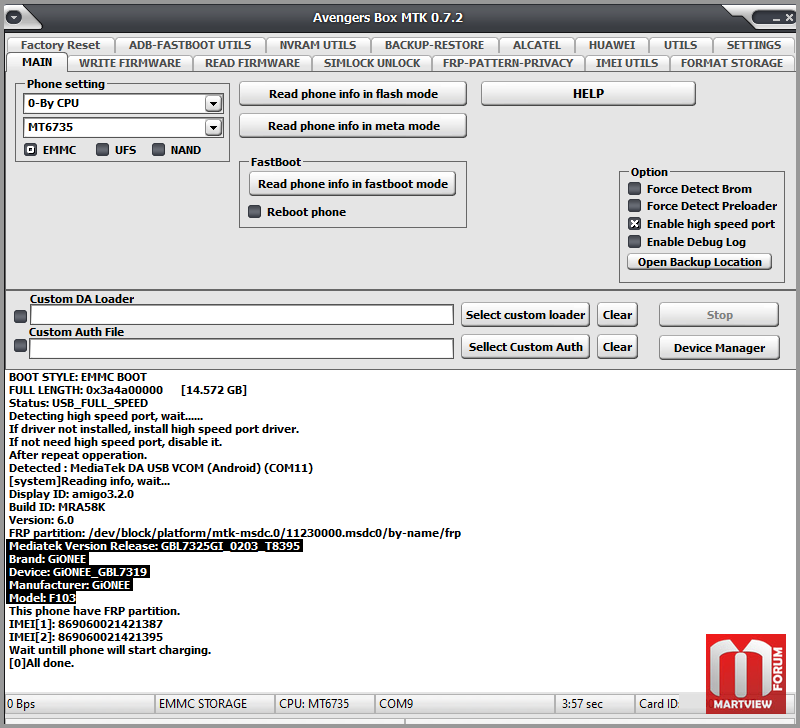The height and width of the screenshot is (728, 800).
Task: Click the Model: F103 line
Action: 42,598
